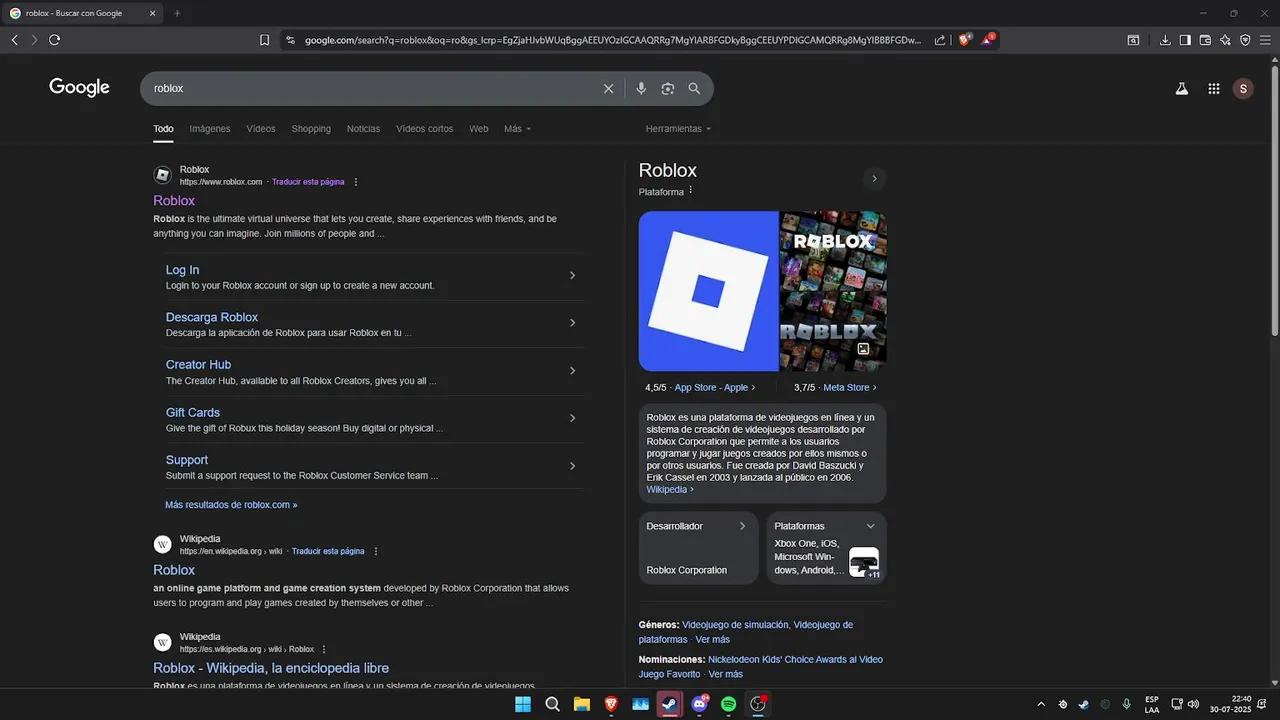Open the Más search filter dropdown

point(517,129)
